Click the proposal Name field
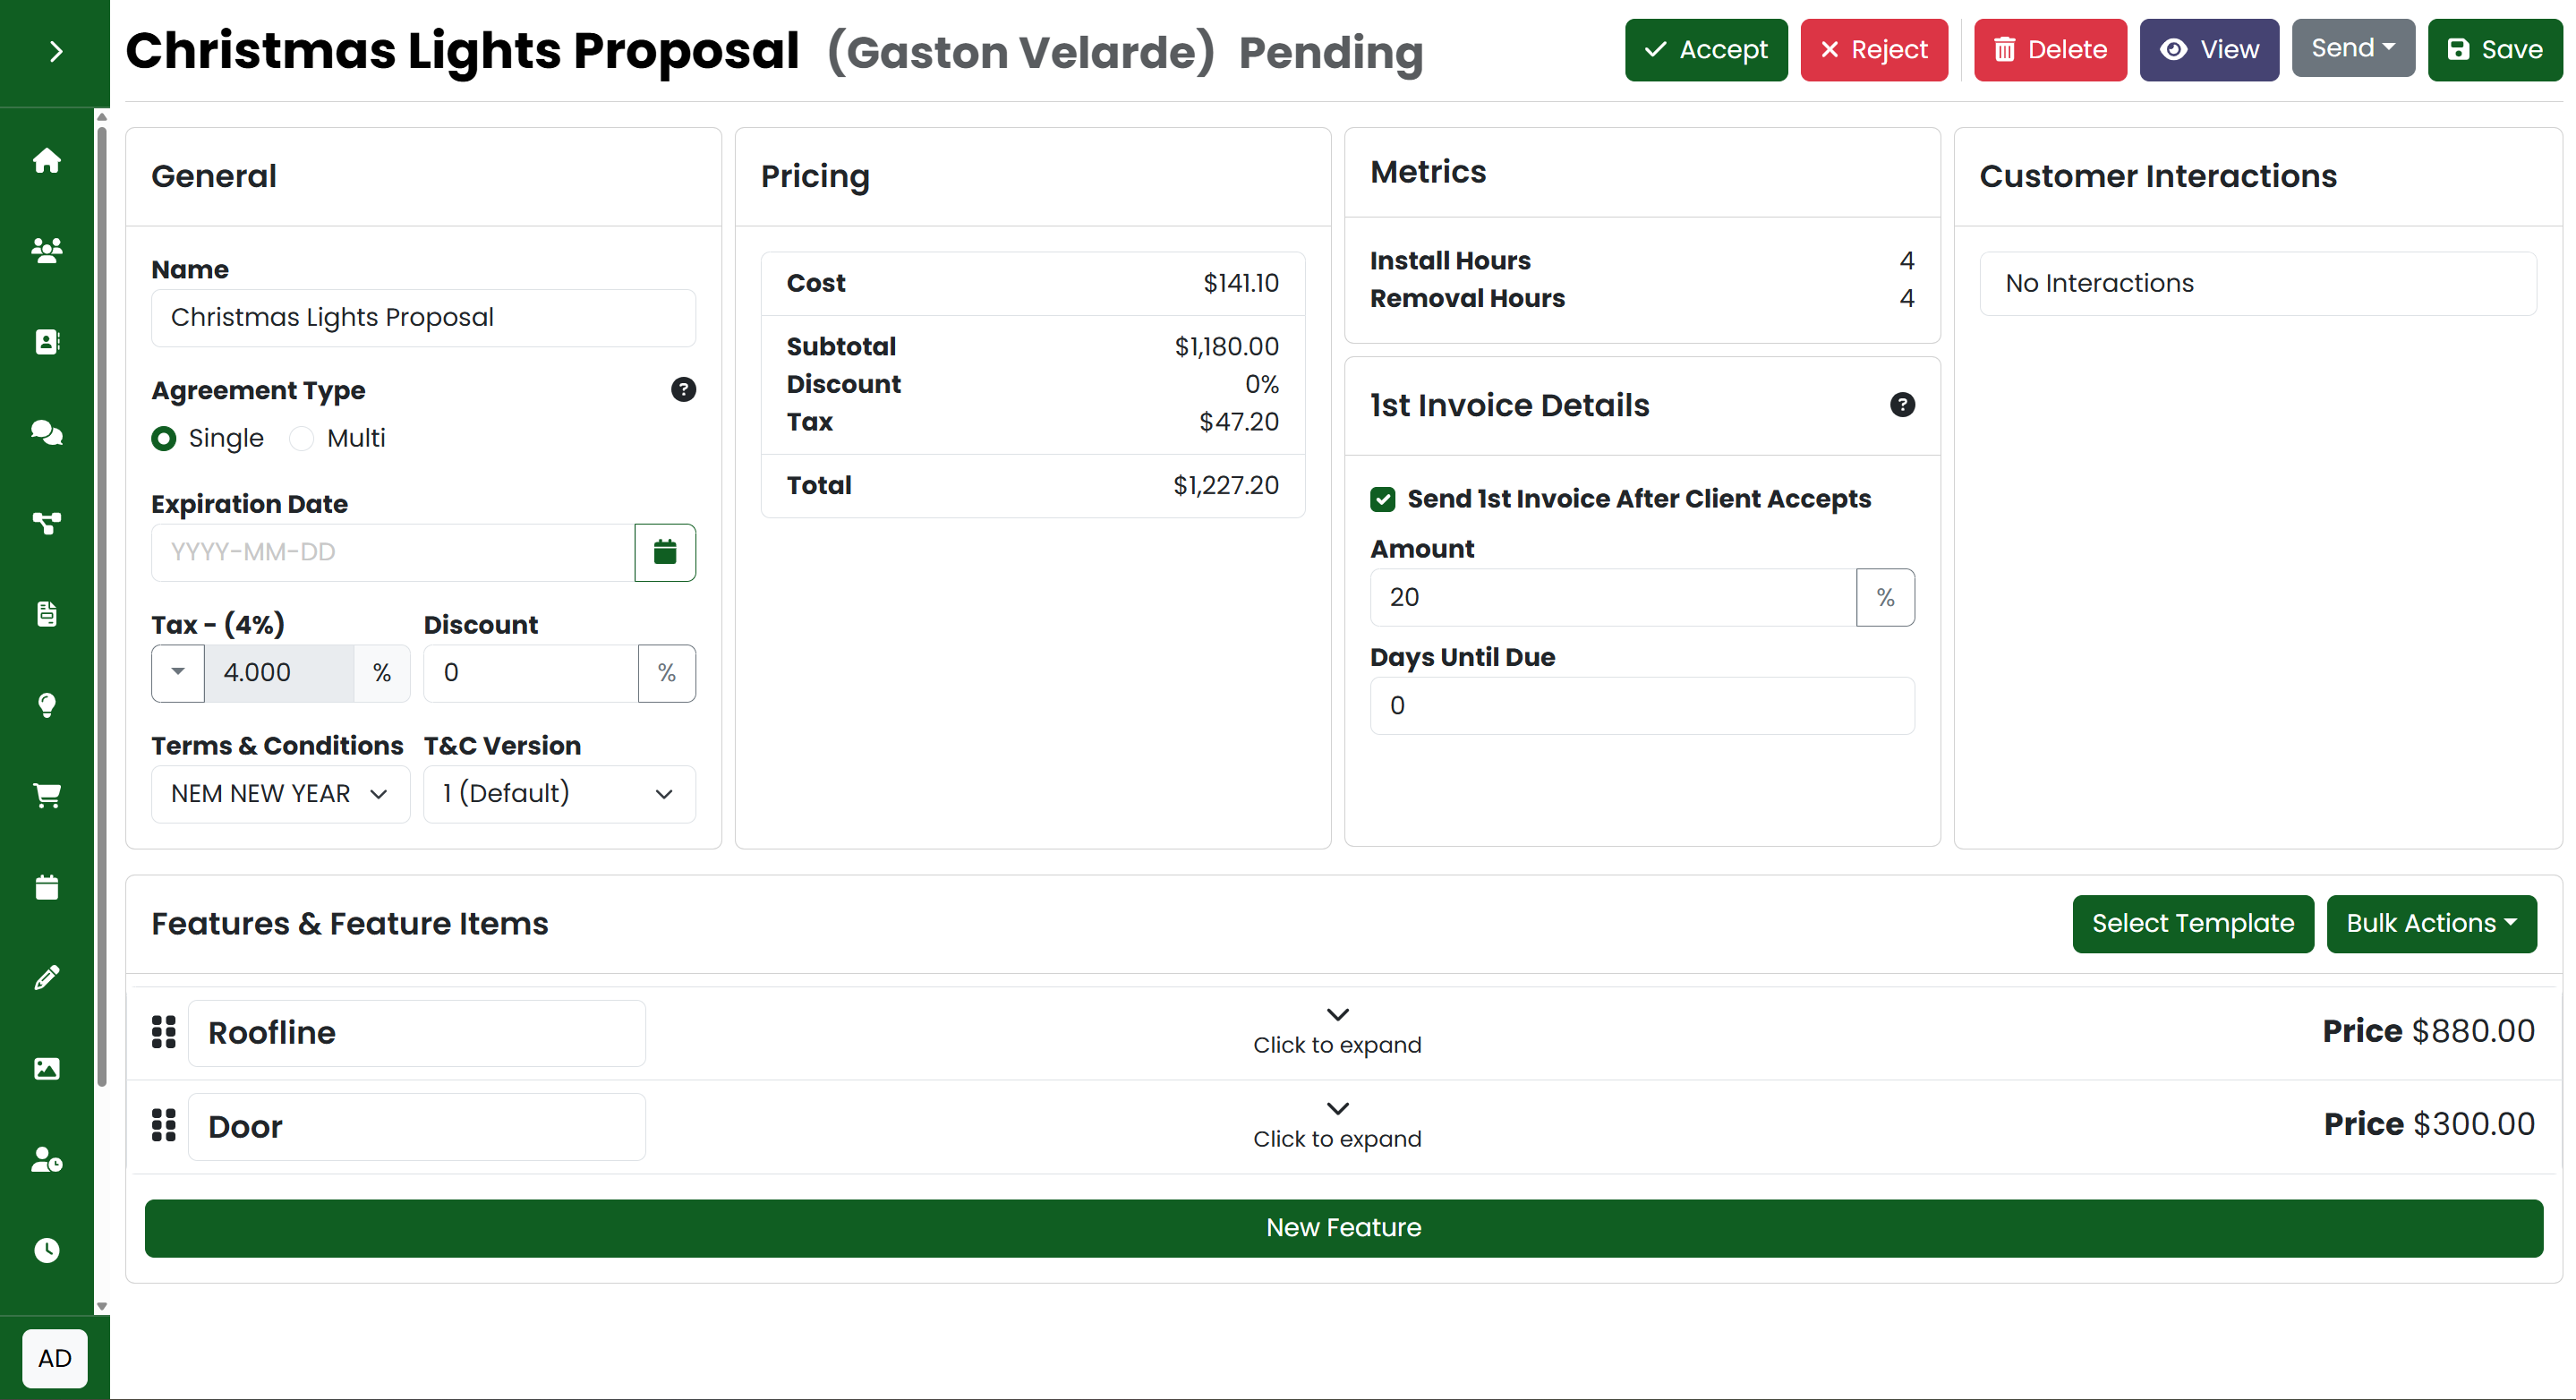Viewport: 2576px width, 1400px height. point(423,318)
